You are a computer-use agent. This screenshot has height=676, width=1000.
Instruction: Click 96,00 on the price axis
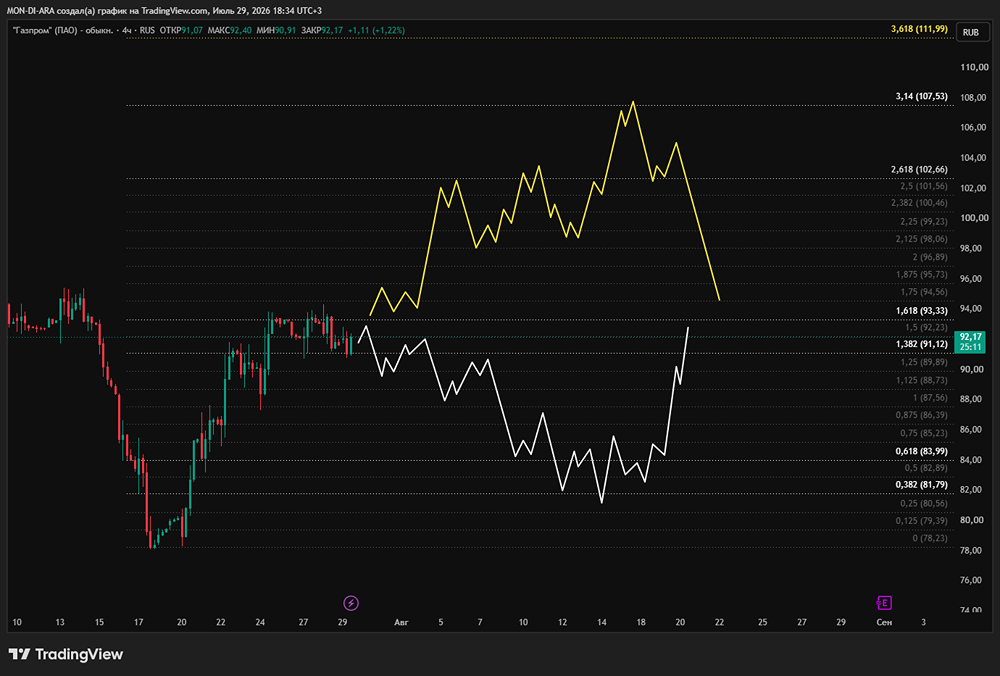coord(971,279)
